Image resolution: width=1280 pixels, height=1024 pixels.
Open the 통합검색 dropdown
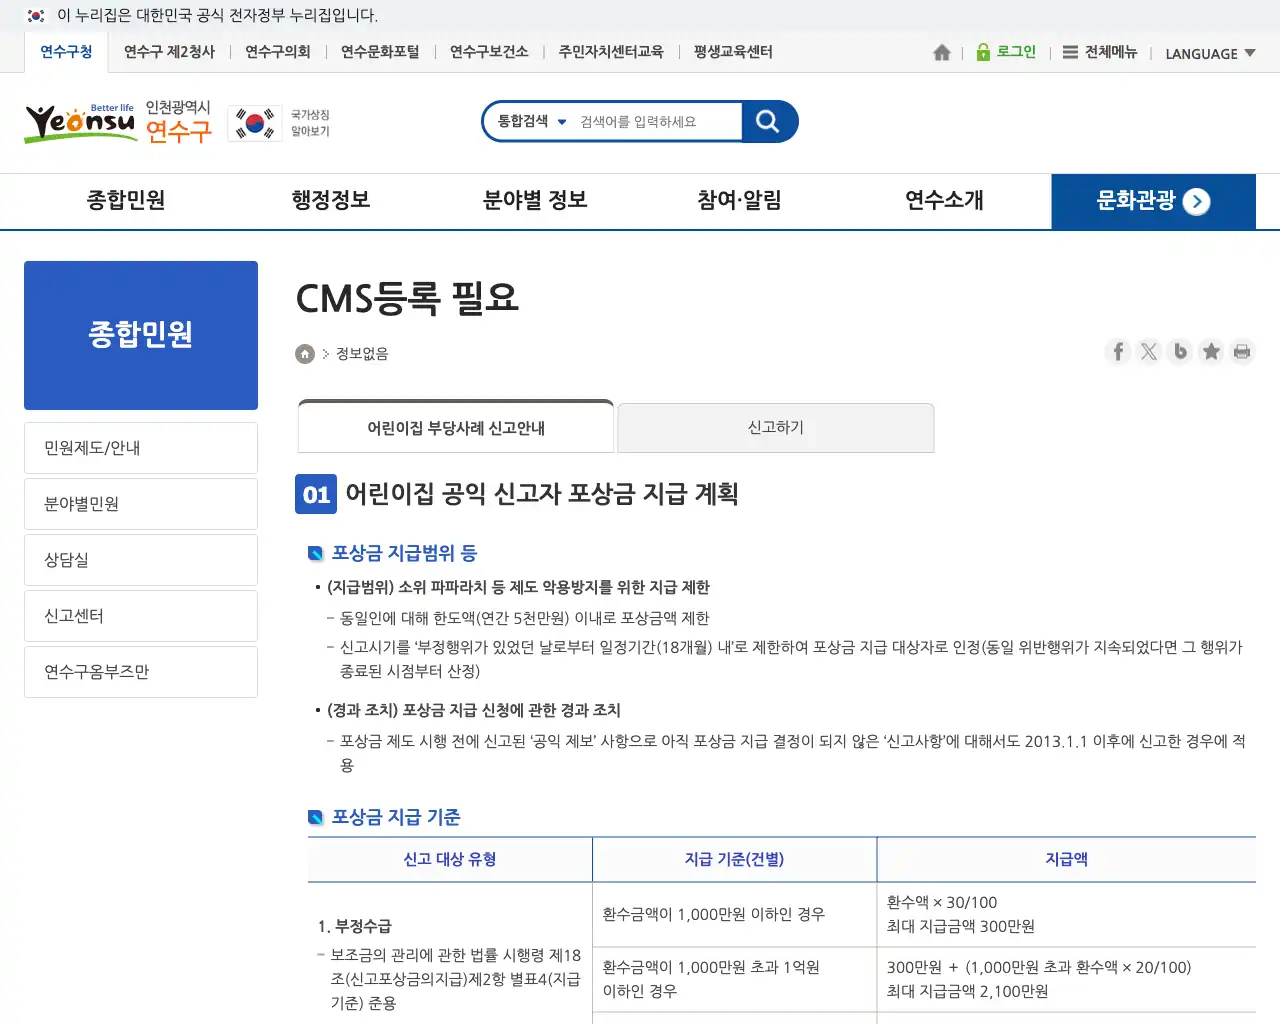[532, 122]
